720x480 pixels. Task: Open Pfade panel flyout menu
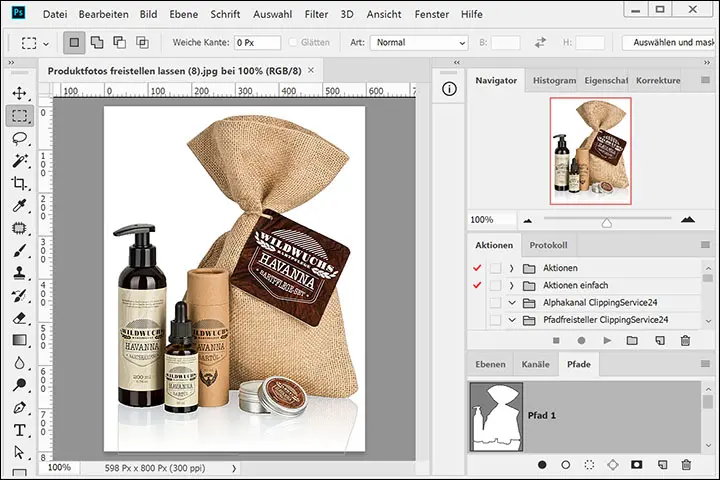click(x=705, y=364)
